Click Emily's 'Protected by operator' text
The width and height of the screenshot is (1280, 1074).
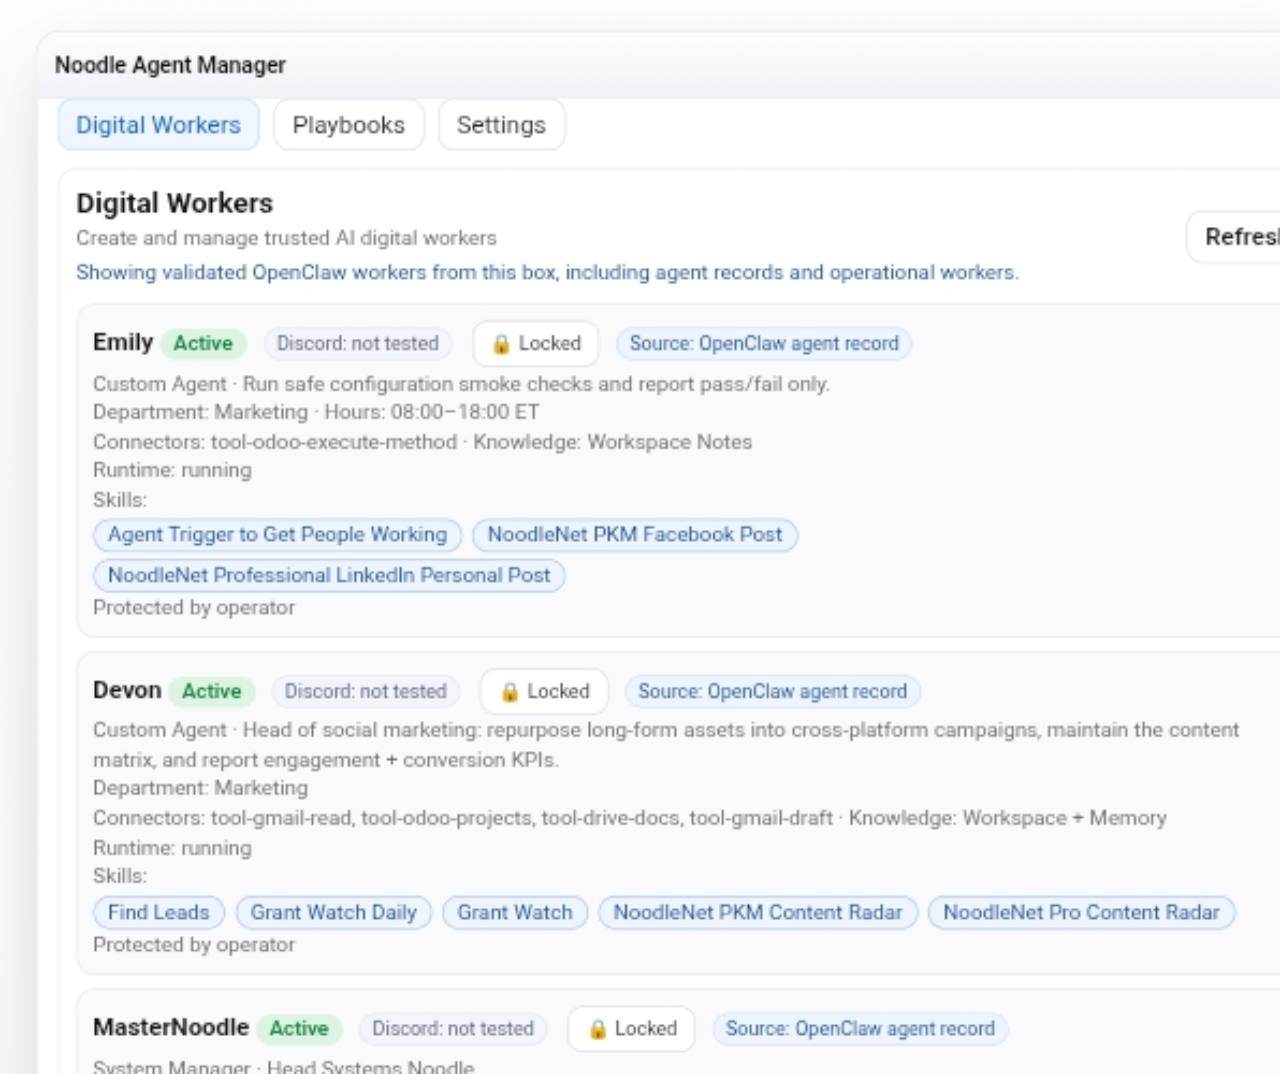(194, 607)
